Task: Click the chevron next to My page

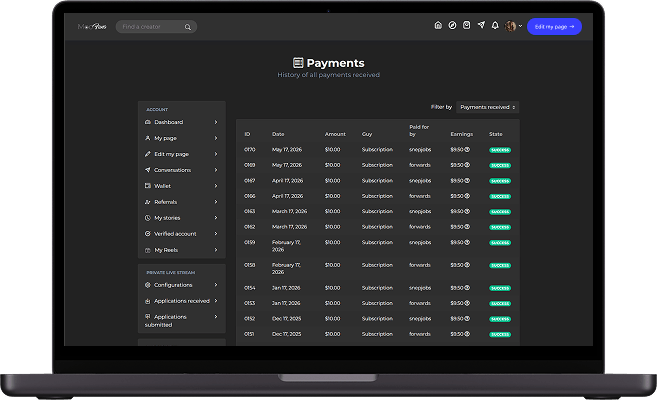Action: click(x=216, y=138)
